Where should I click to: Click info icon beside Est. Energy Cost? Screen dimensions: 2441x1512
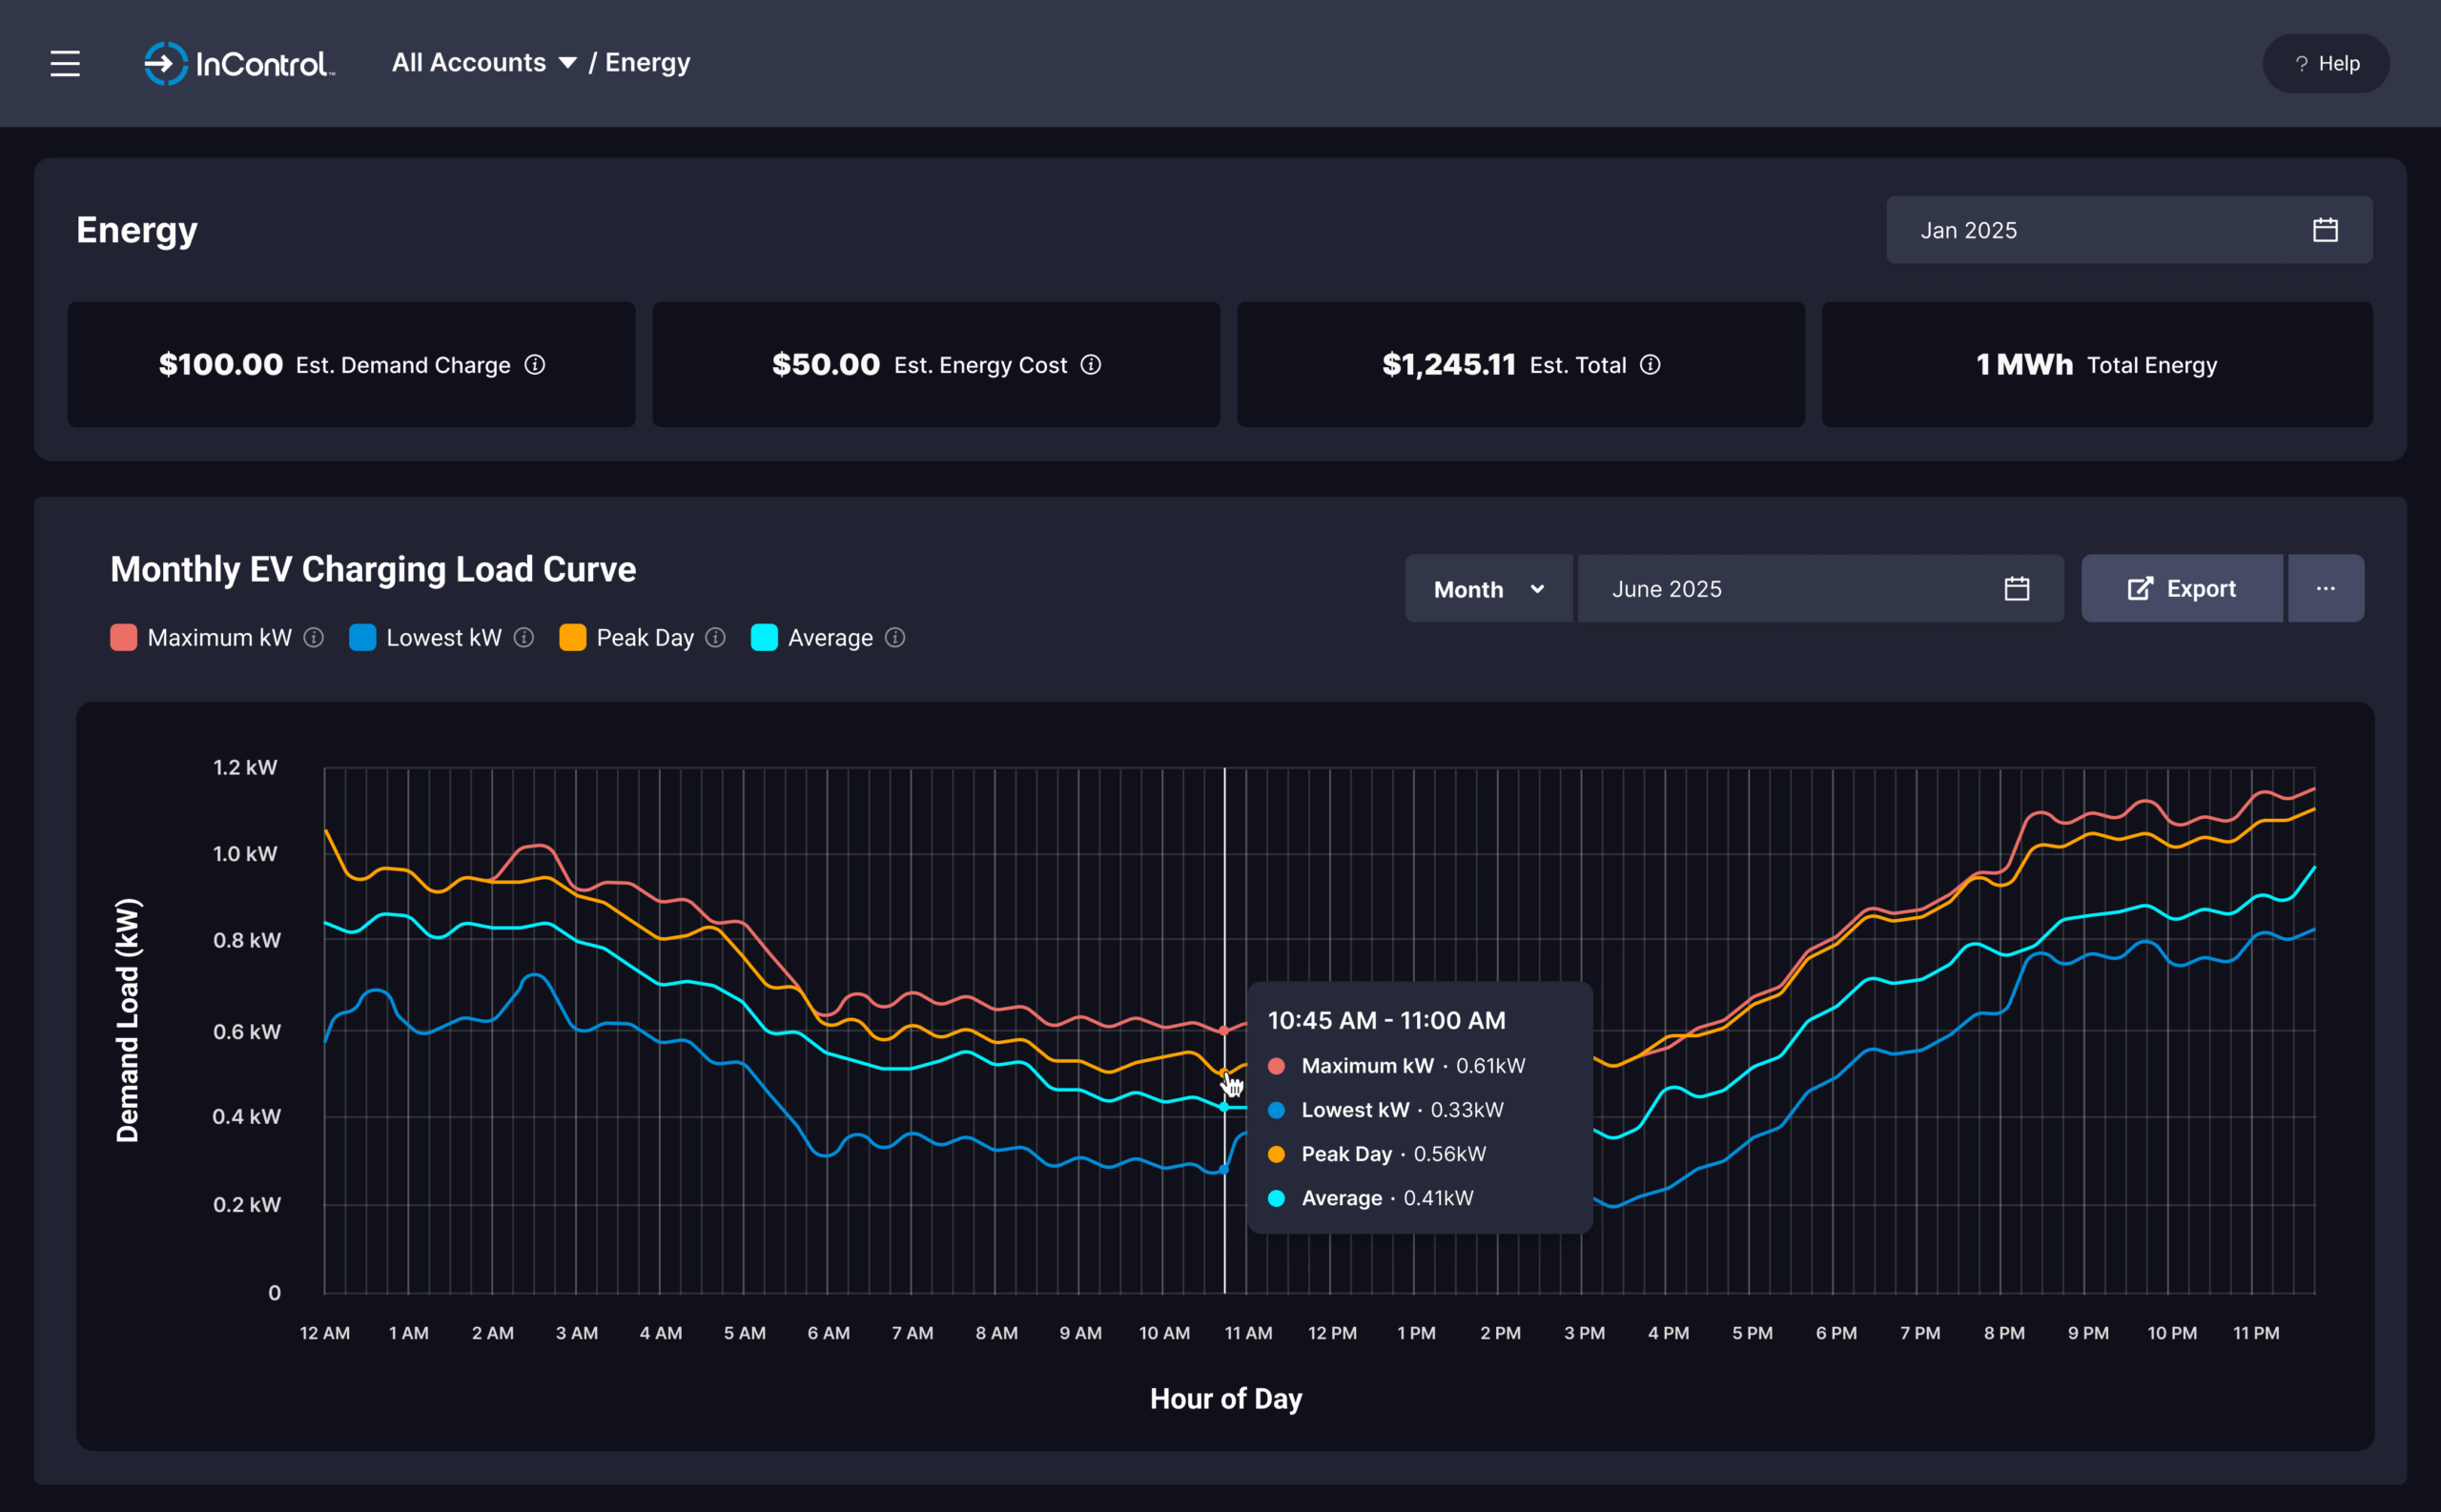tap(1091, 365)
